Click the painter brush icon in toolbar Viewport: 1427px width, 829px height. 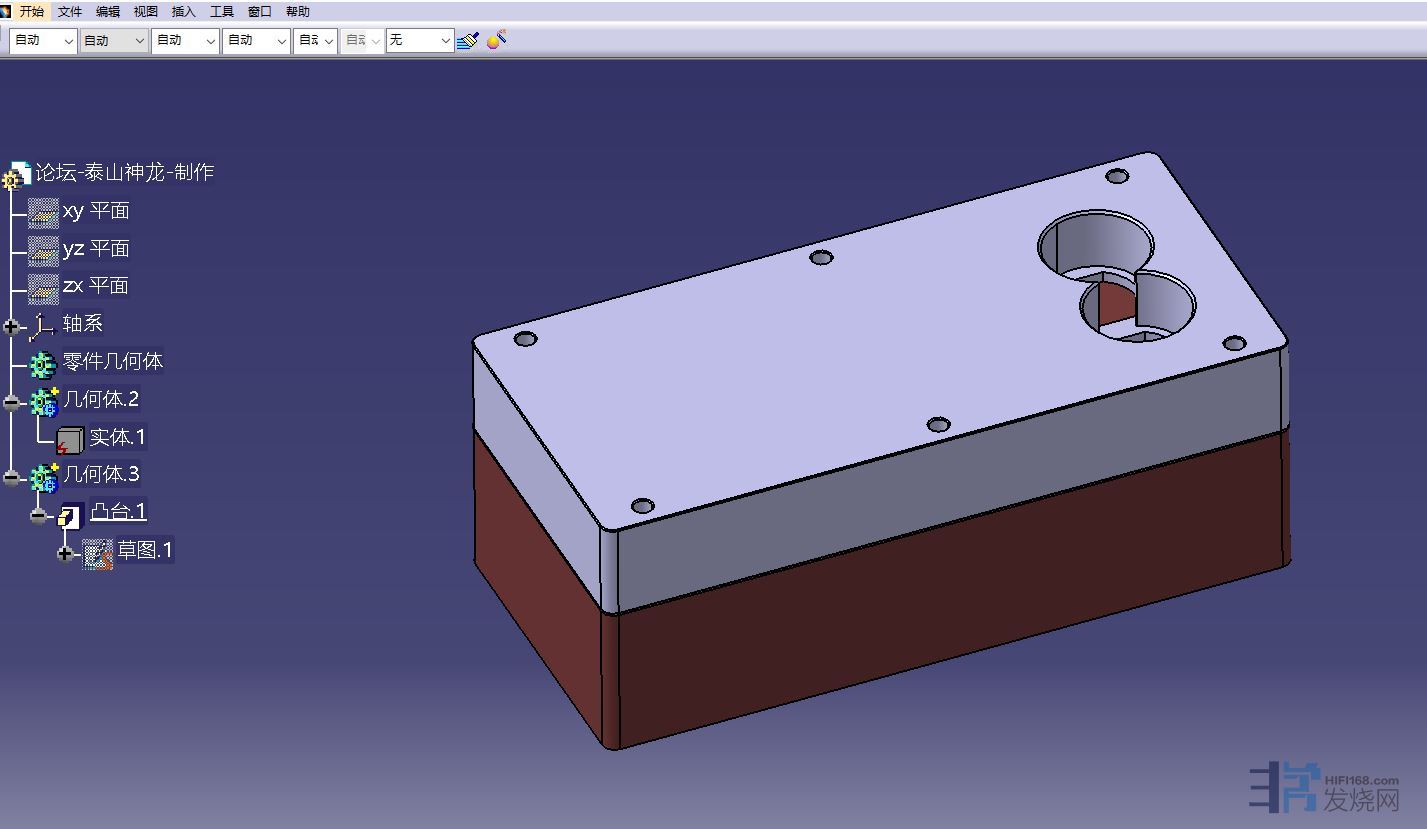point(467,41)
